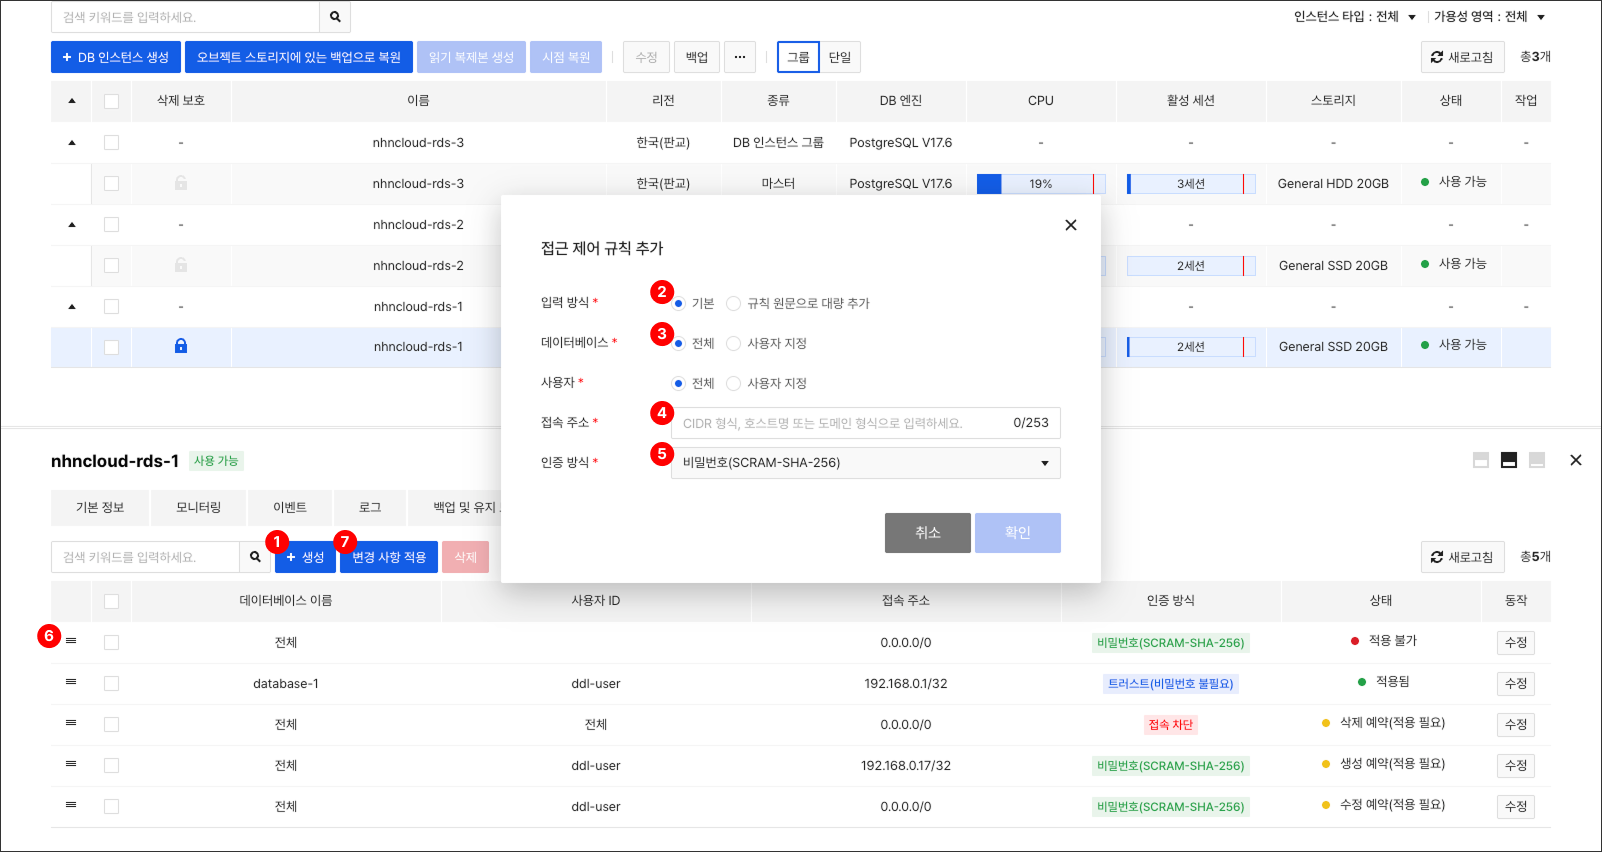Click 트러스트(비밀번호 불필요) badge
Screen dimensions: 1602x852
[1171, 684]
